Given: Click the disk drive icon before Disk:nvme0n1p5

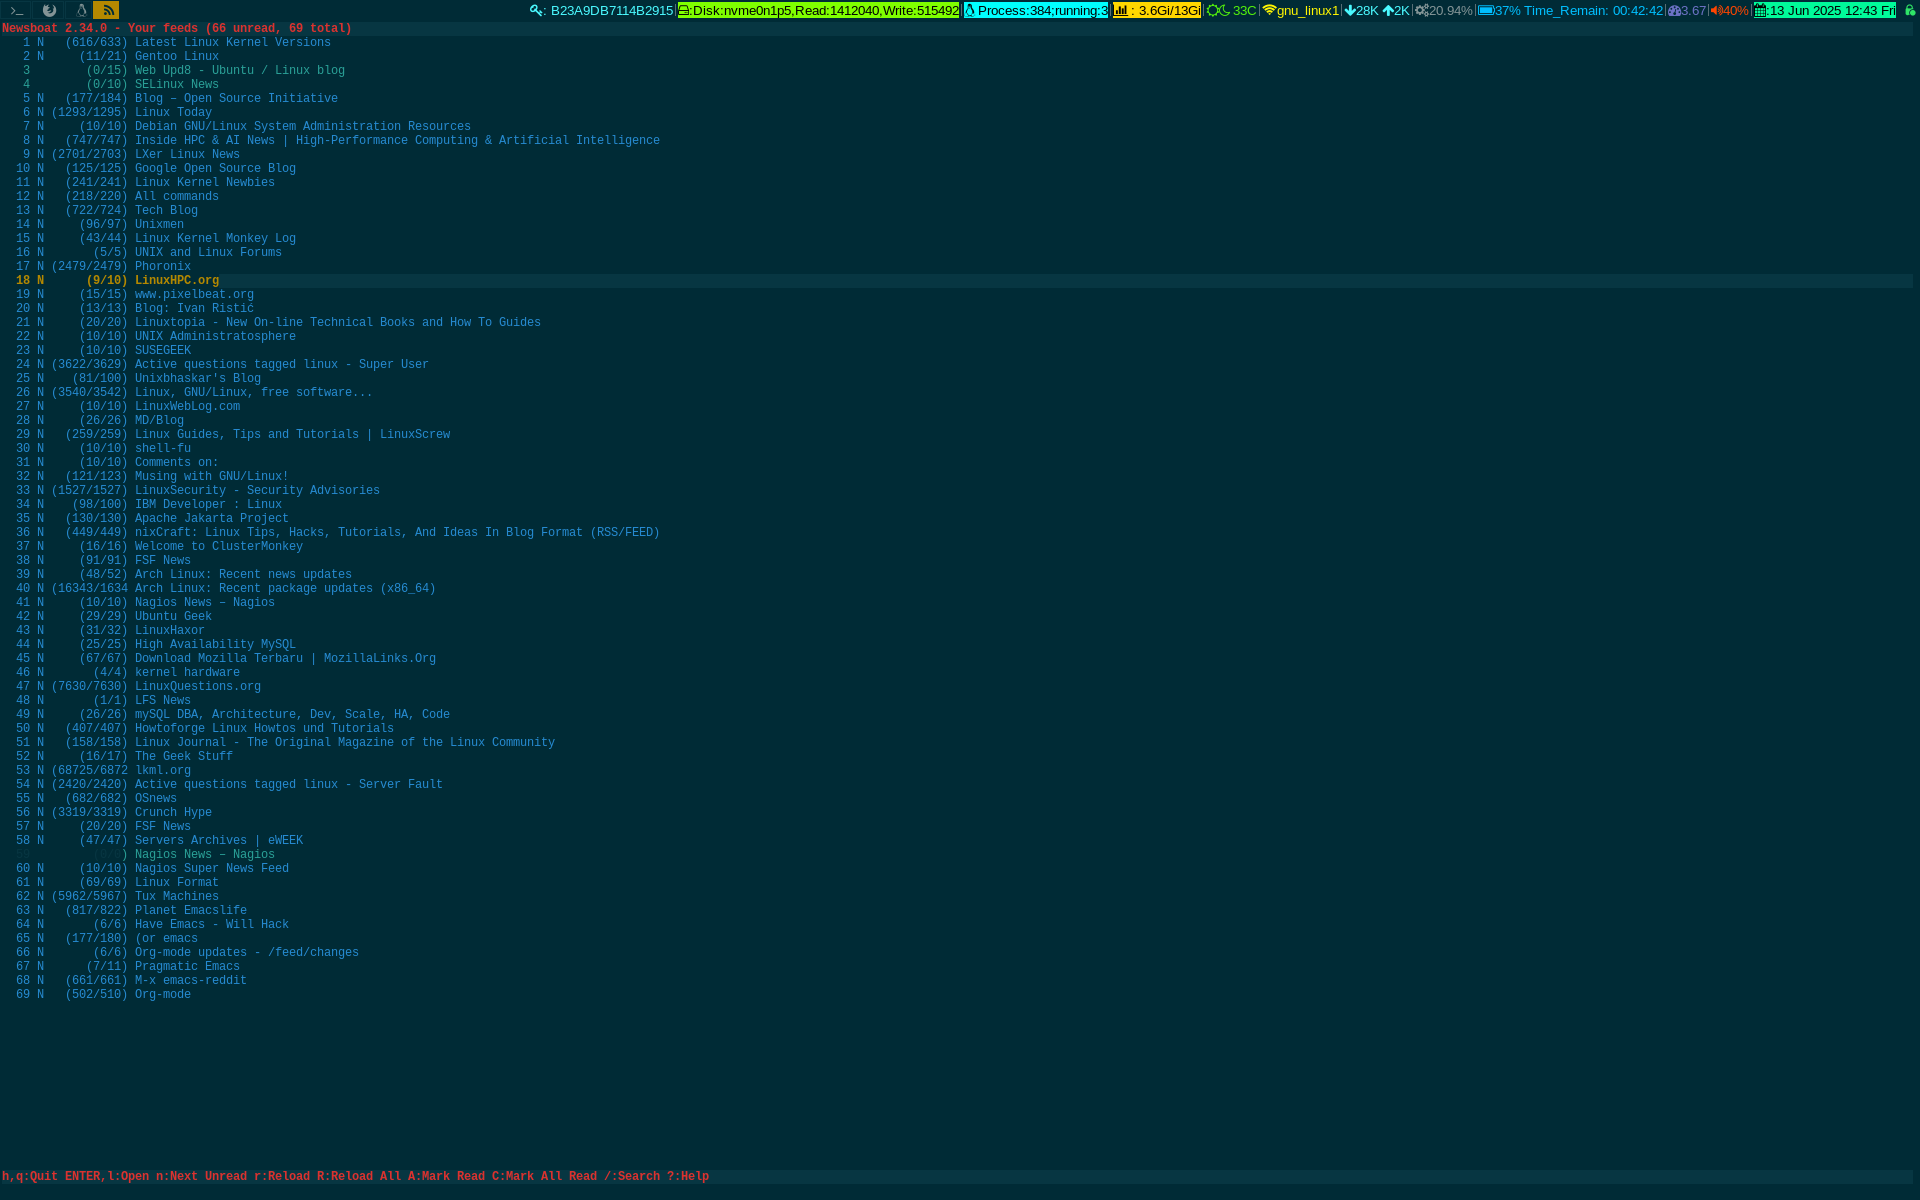Looking at the screenshot, I should (684, 11).
